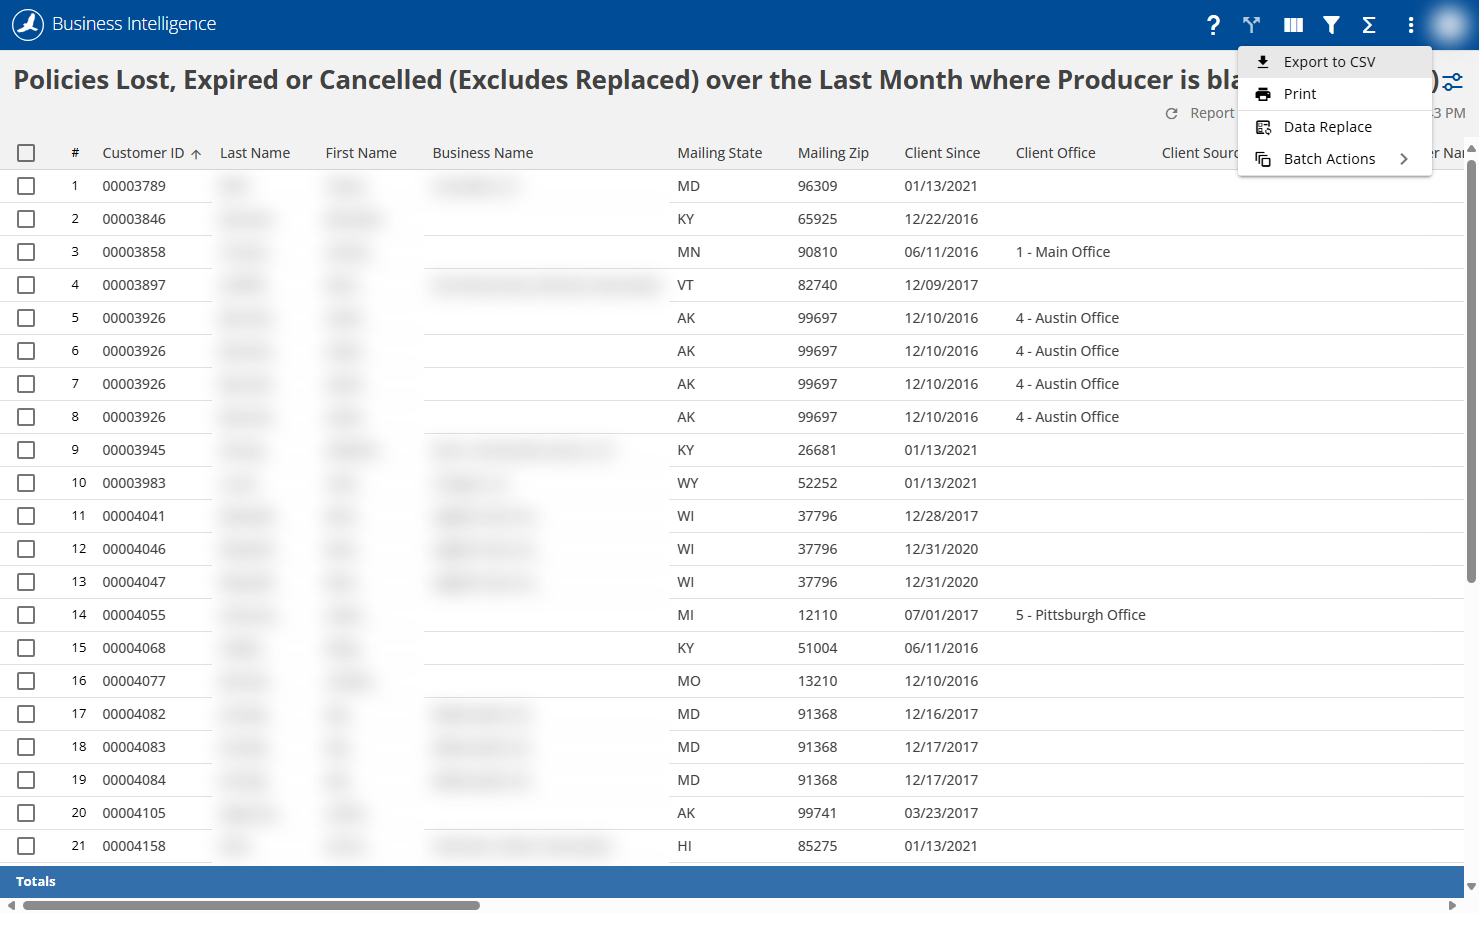
Task: Click the Totals footer row label
Action: pos(36,882)
